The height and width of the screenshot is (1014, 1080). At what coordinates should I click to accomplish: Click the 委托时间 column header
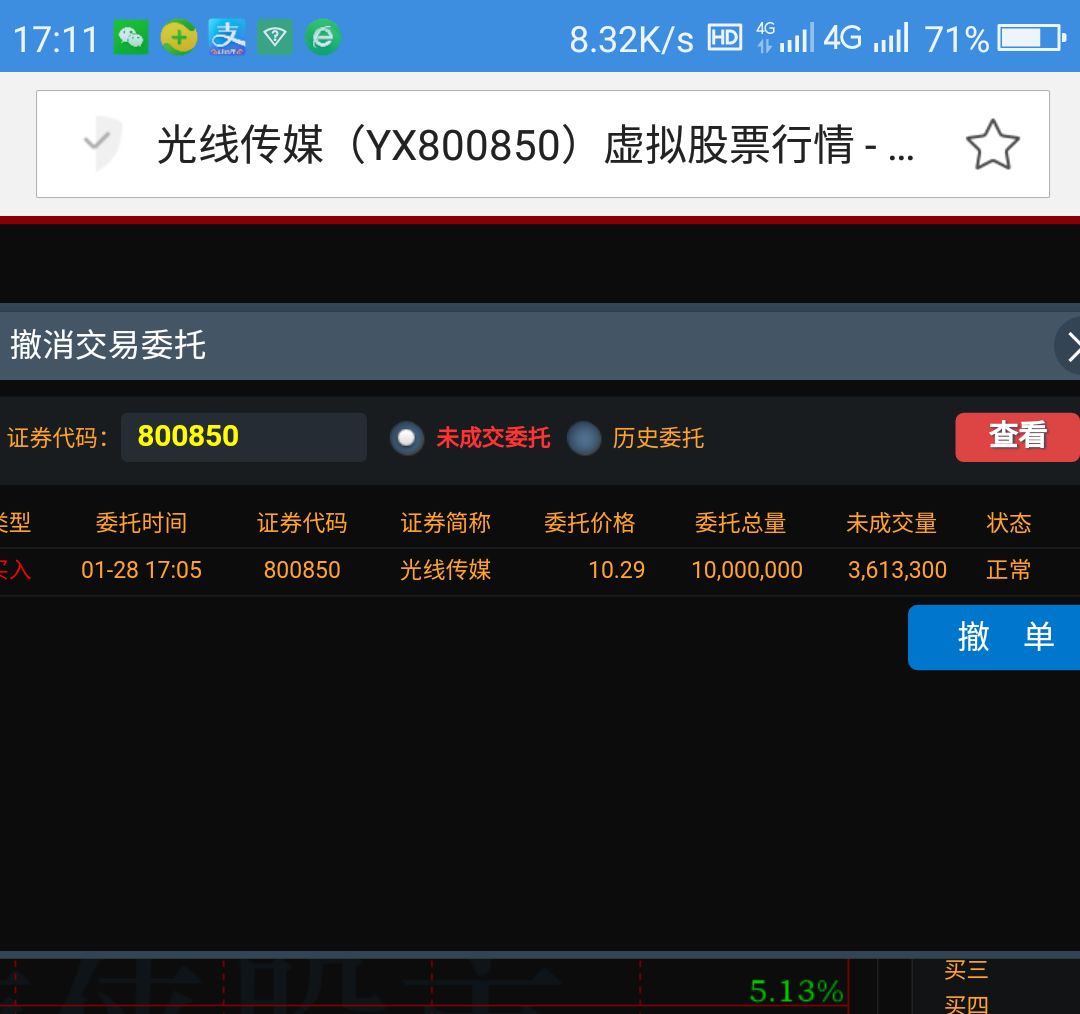pos(141,523)
